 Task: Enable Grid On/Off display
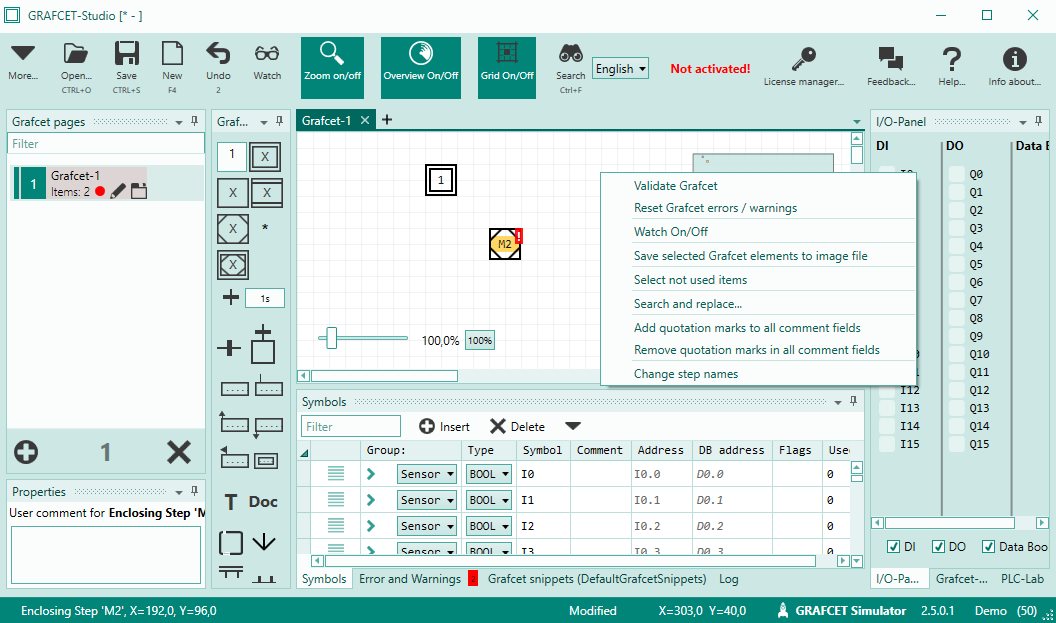pos(506,67)
